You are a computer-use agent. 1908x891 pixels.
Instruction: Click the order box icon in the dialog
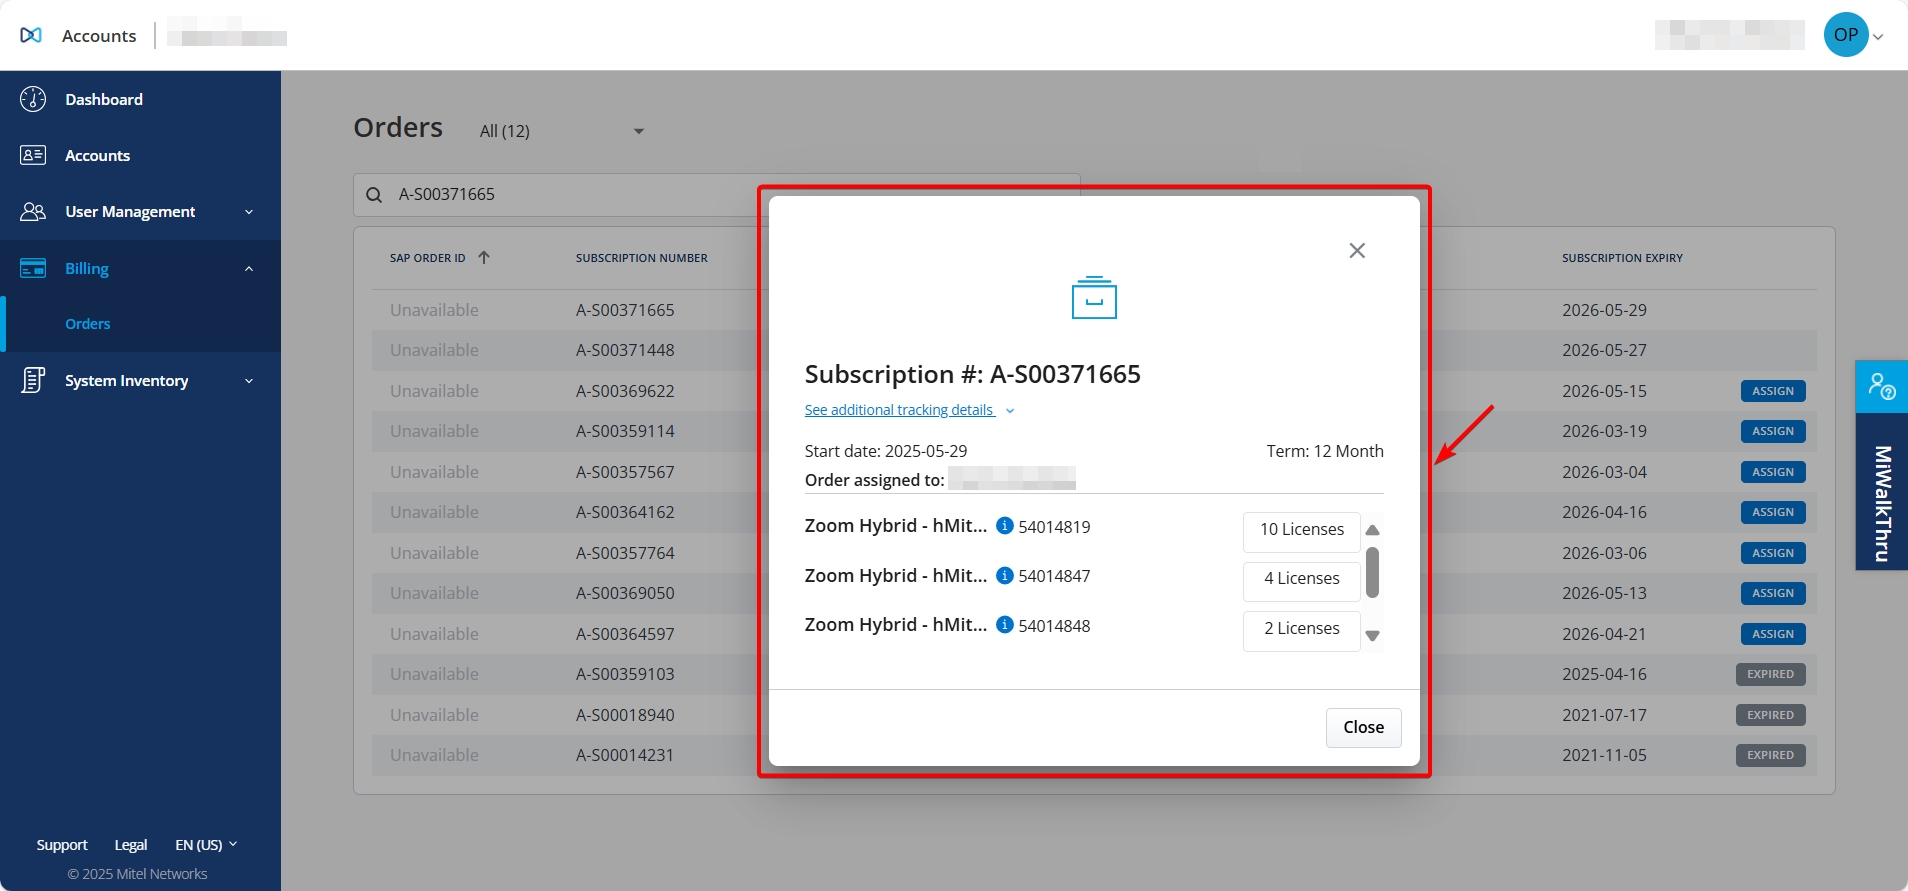coord(1094,298)
